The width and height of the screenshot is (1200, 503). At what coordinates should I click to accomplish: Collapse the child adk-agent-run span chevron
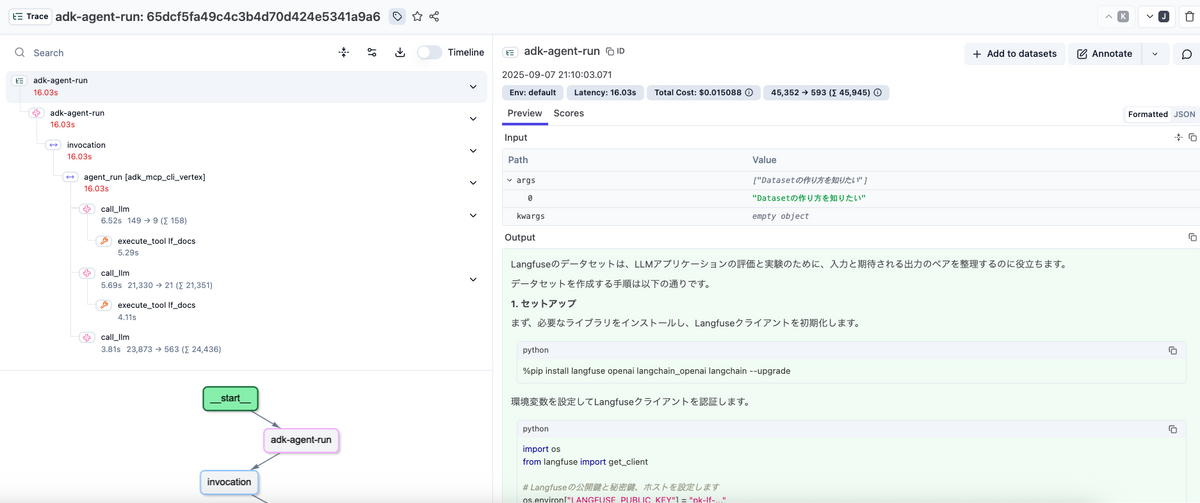(473, 119)
